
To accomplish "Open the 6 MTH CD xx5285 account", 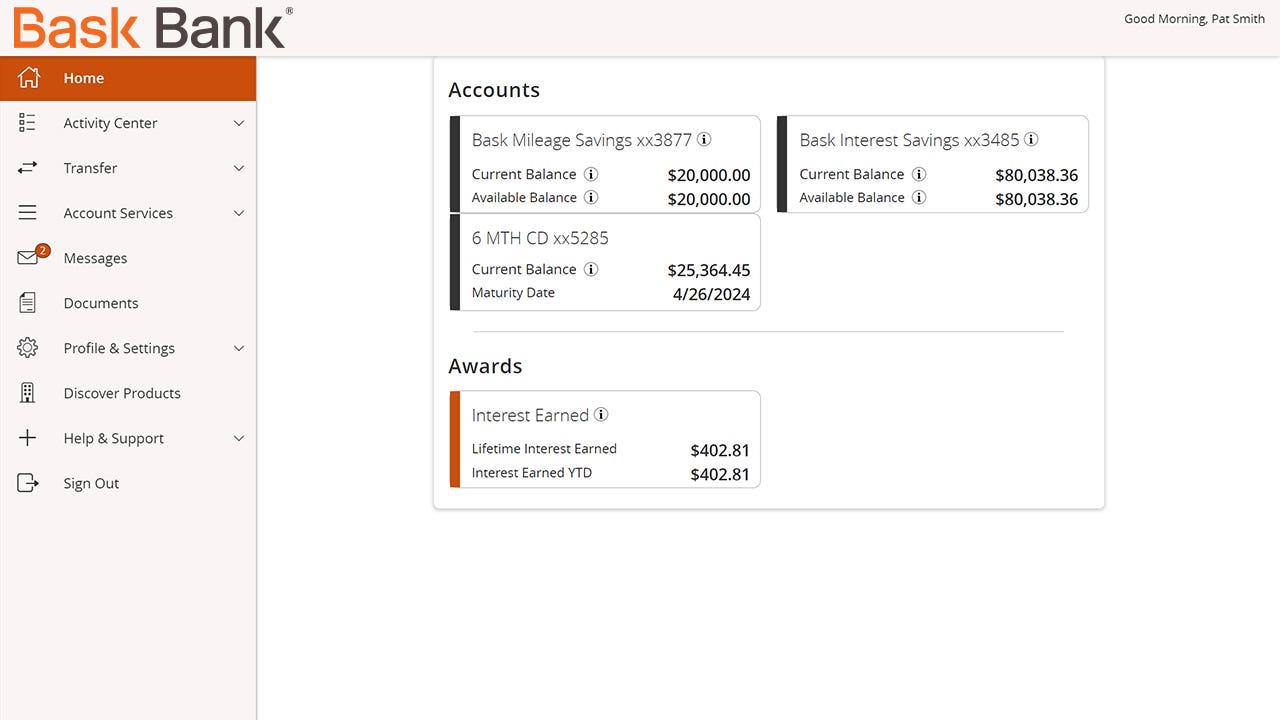I will pos(540,238).
